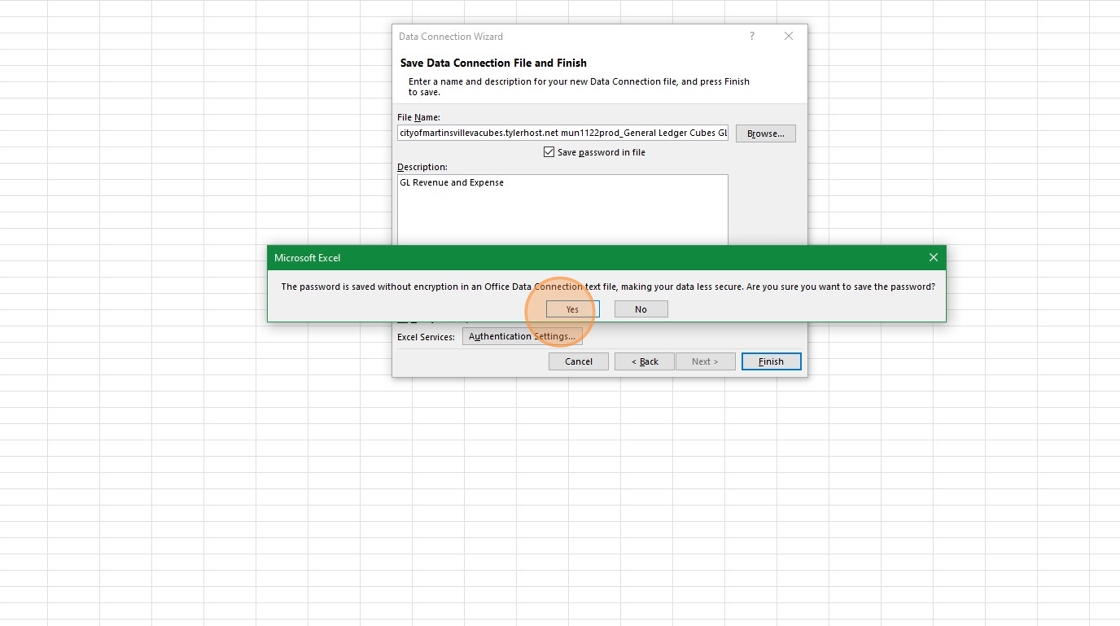
Task: Click the 'Data Connection Wizard' title text
Action: click(451, 36)
